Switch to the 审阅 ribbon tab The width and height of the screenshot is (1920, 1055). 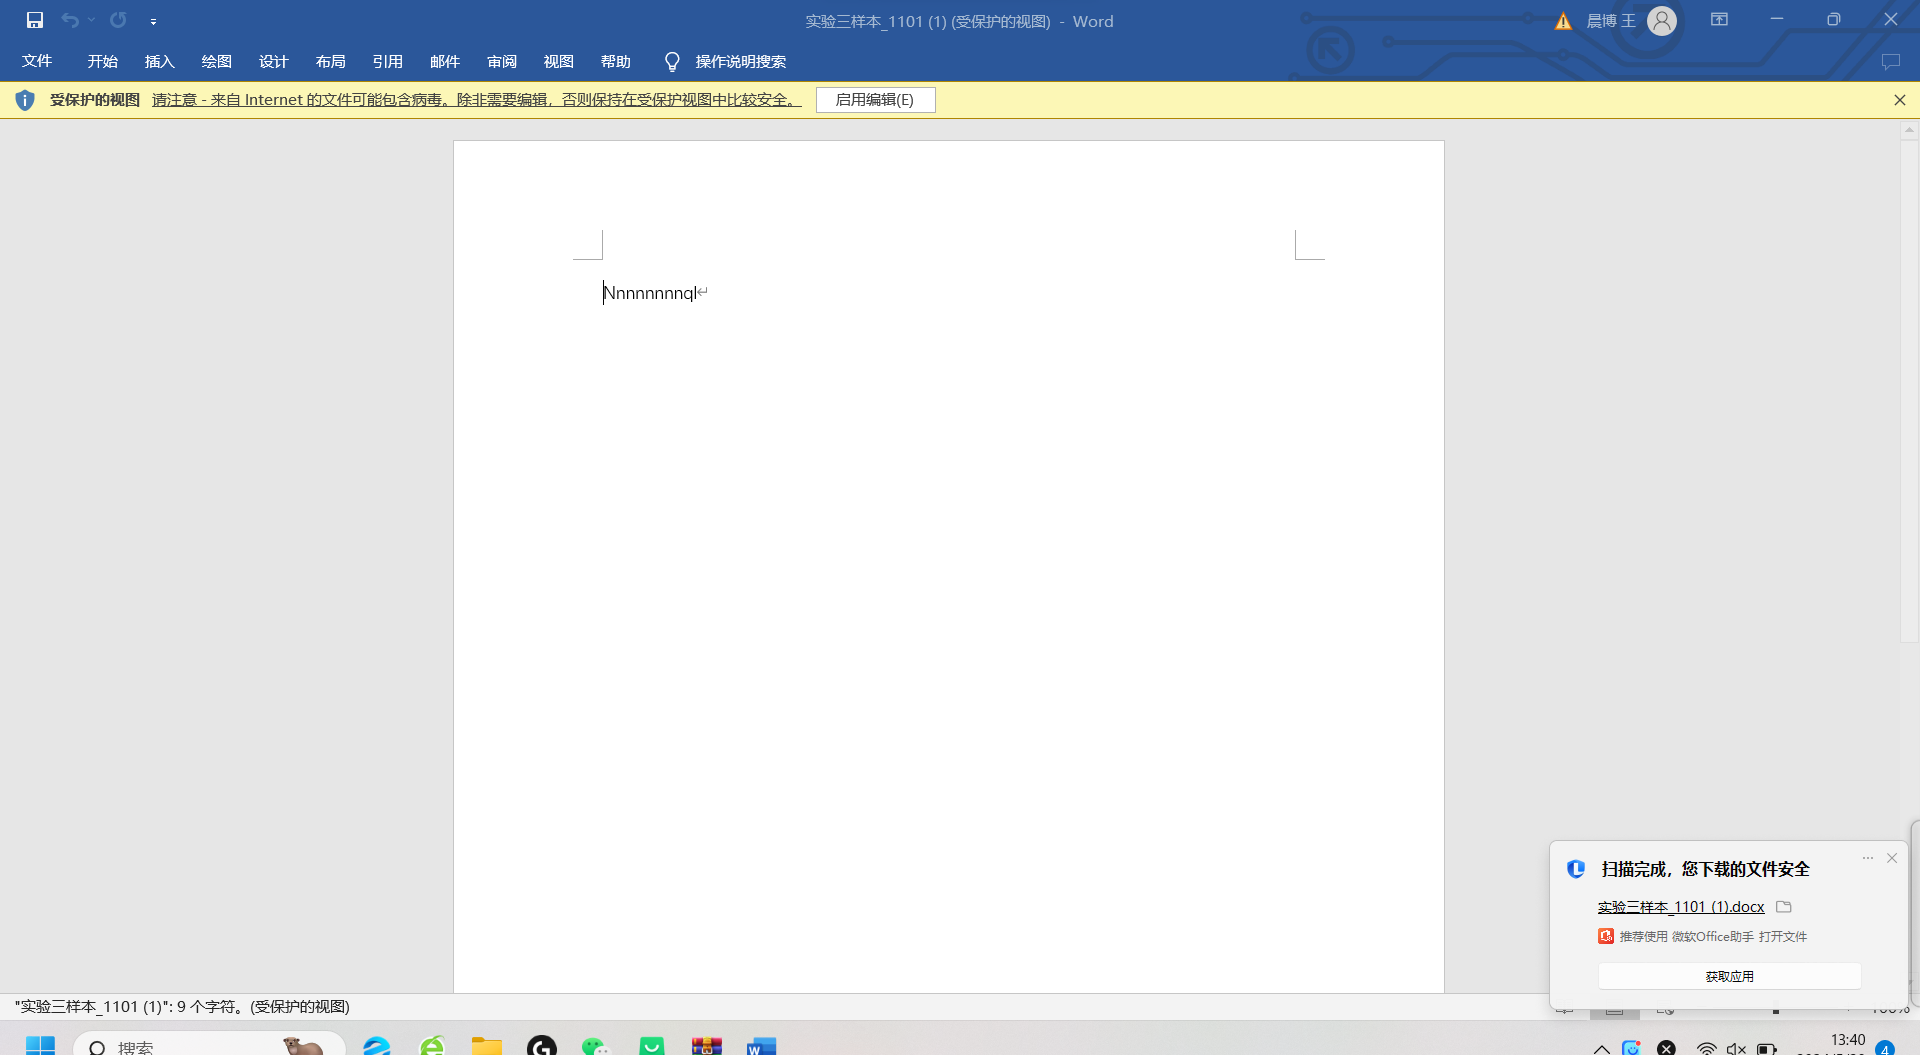(502, 61)
